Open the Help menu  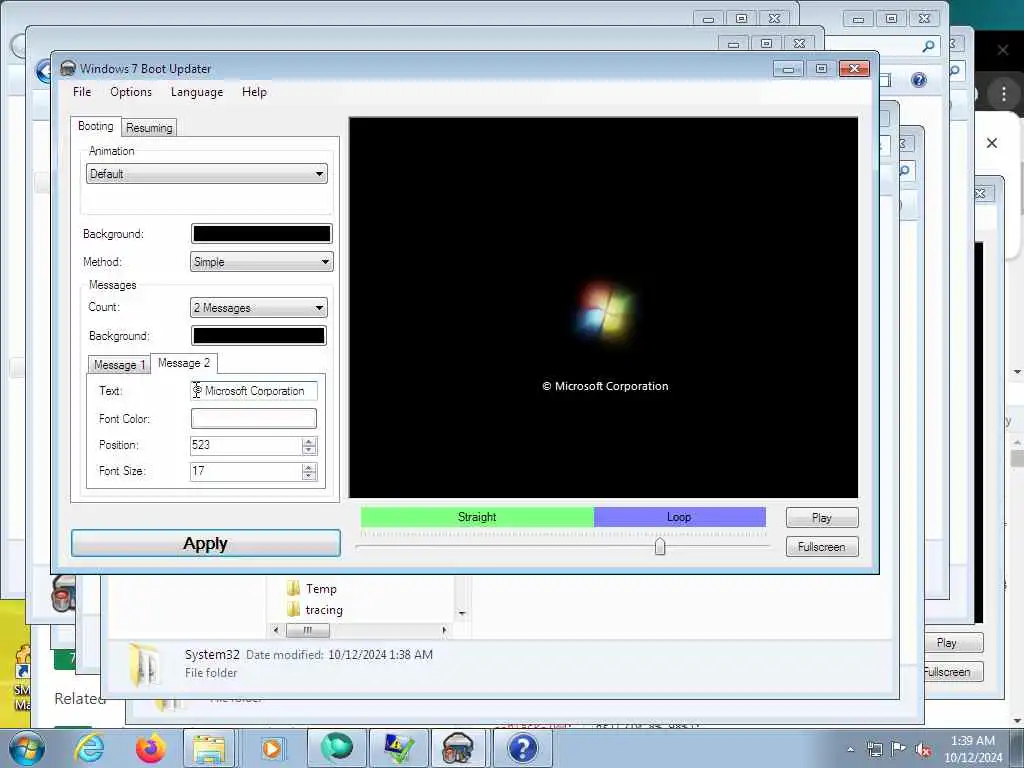pyautogui.click(x=254, y=92)
